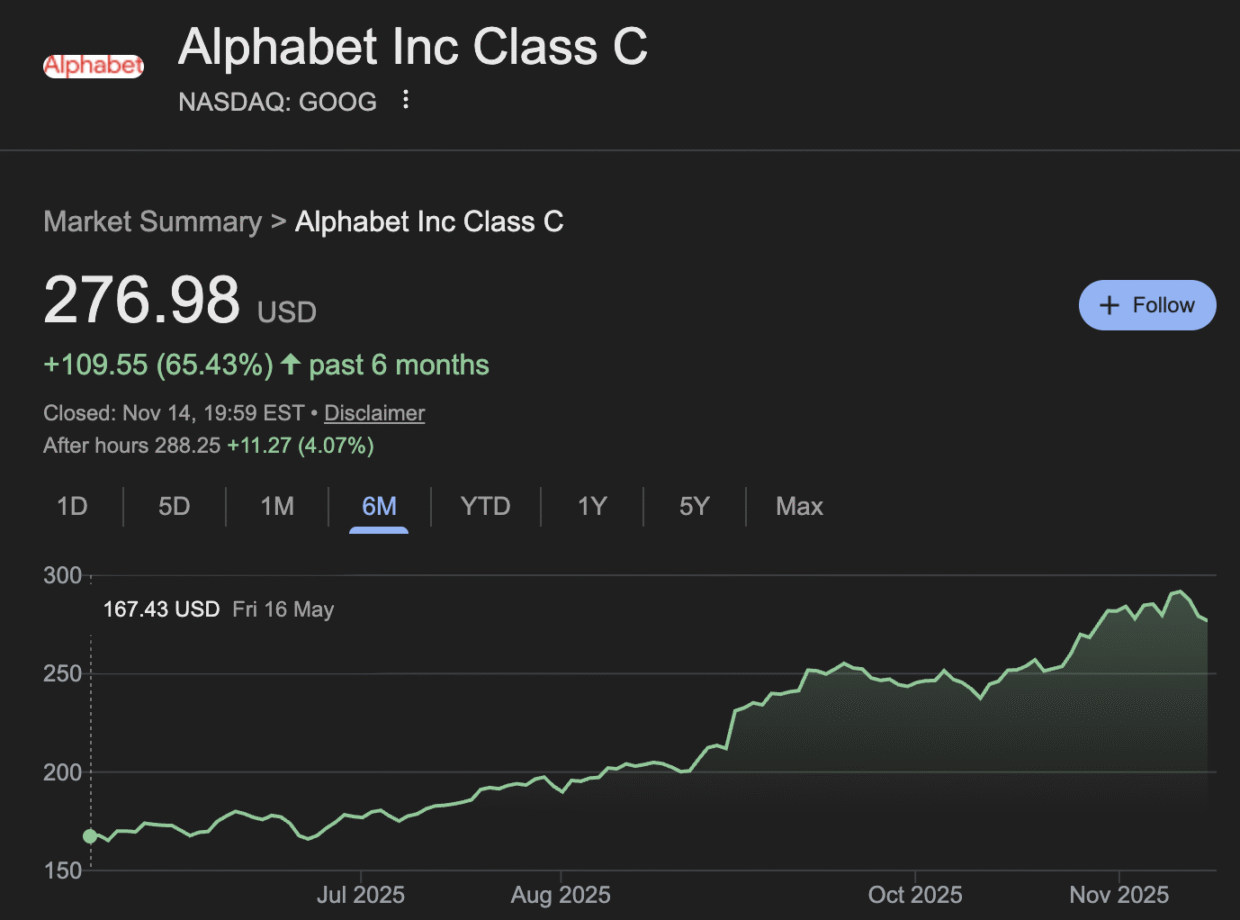Show Max price history
This screenshot has height=920, width=1240.
click(x=799, y=507)
